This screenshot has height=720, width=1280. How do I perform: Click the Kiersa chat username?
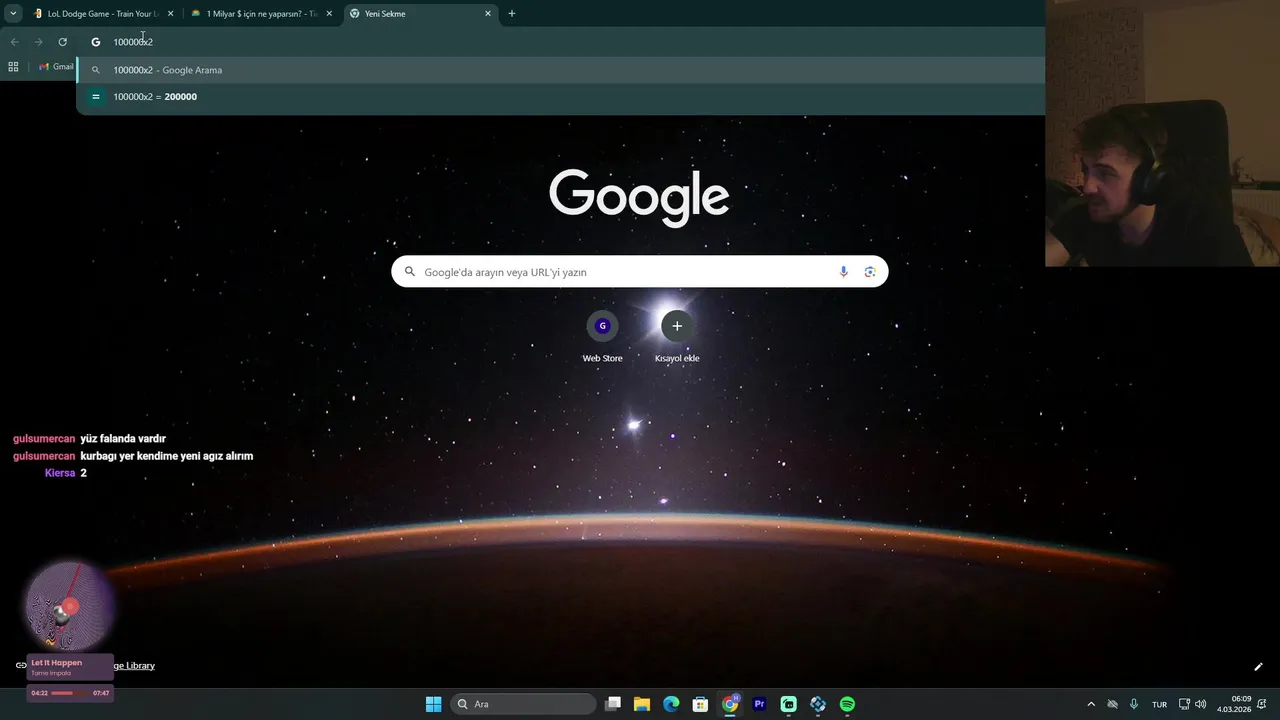coord(60,473)
